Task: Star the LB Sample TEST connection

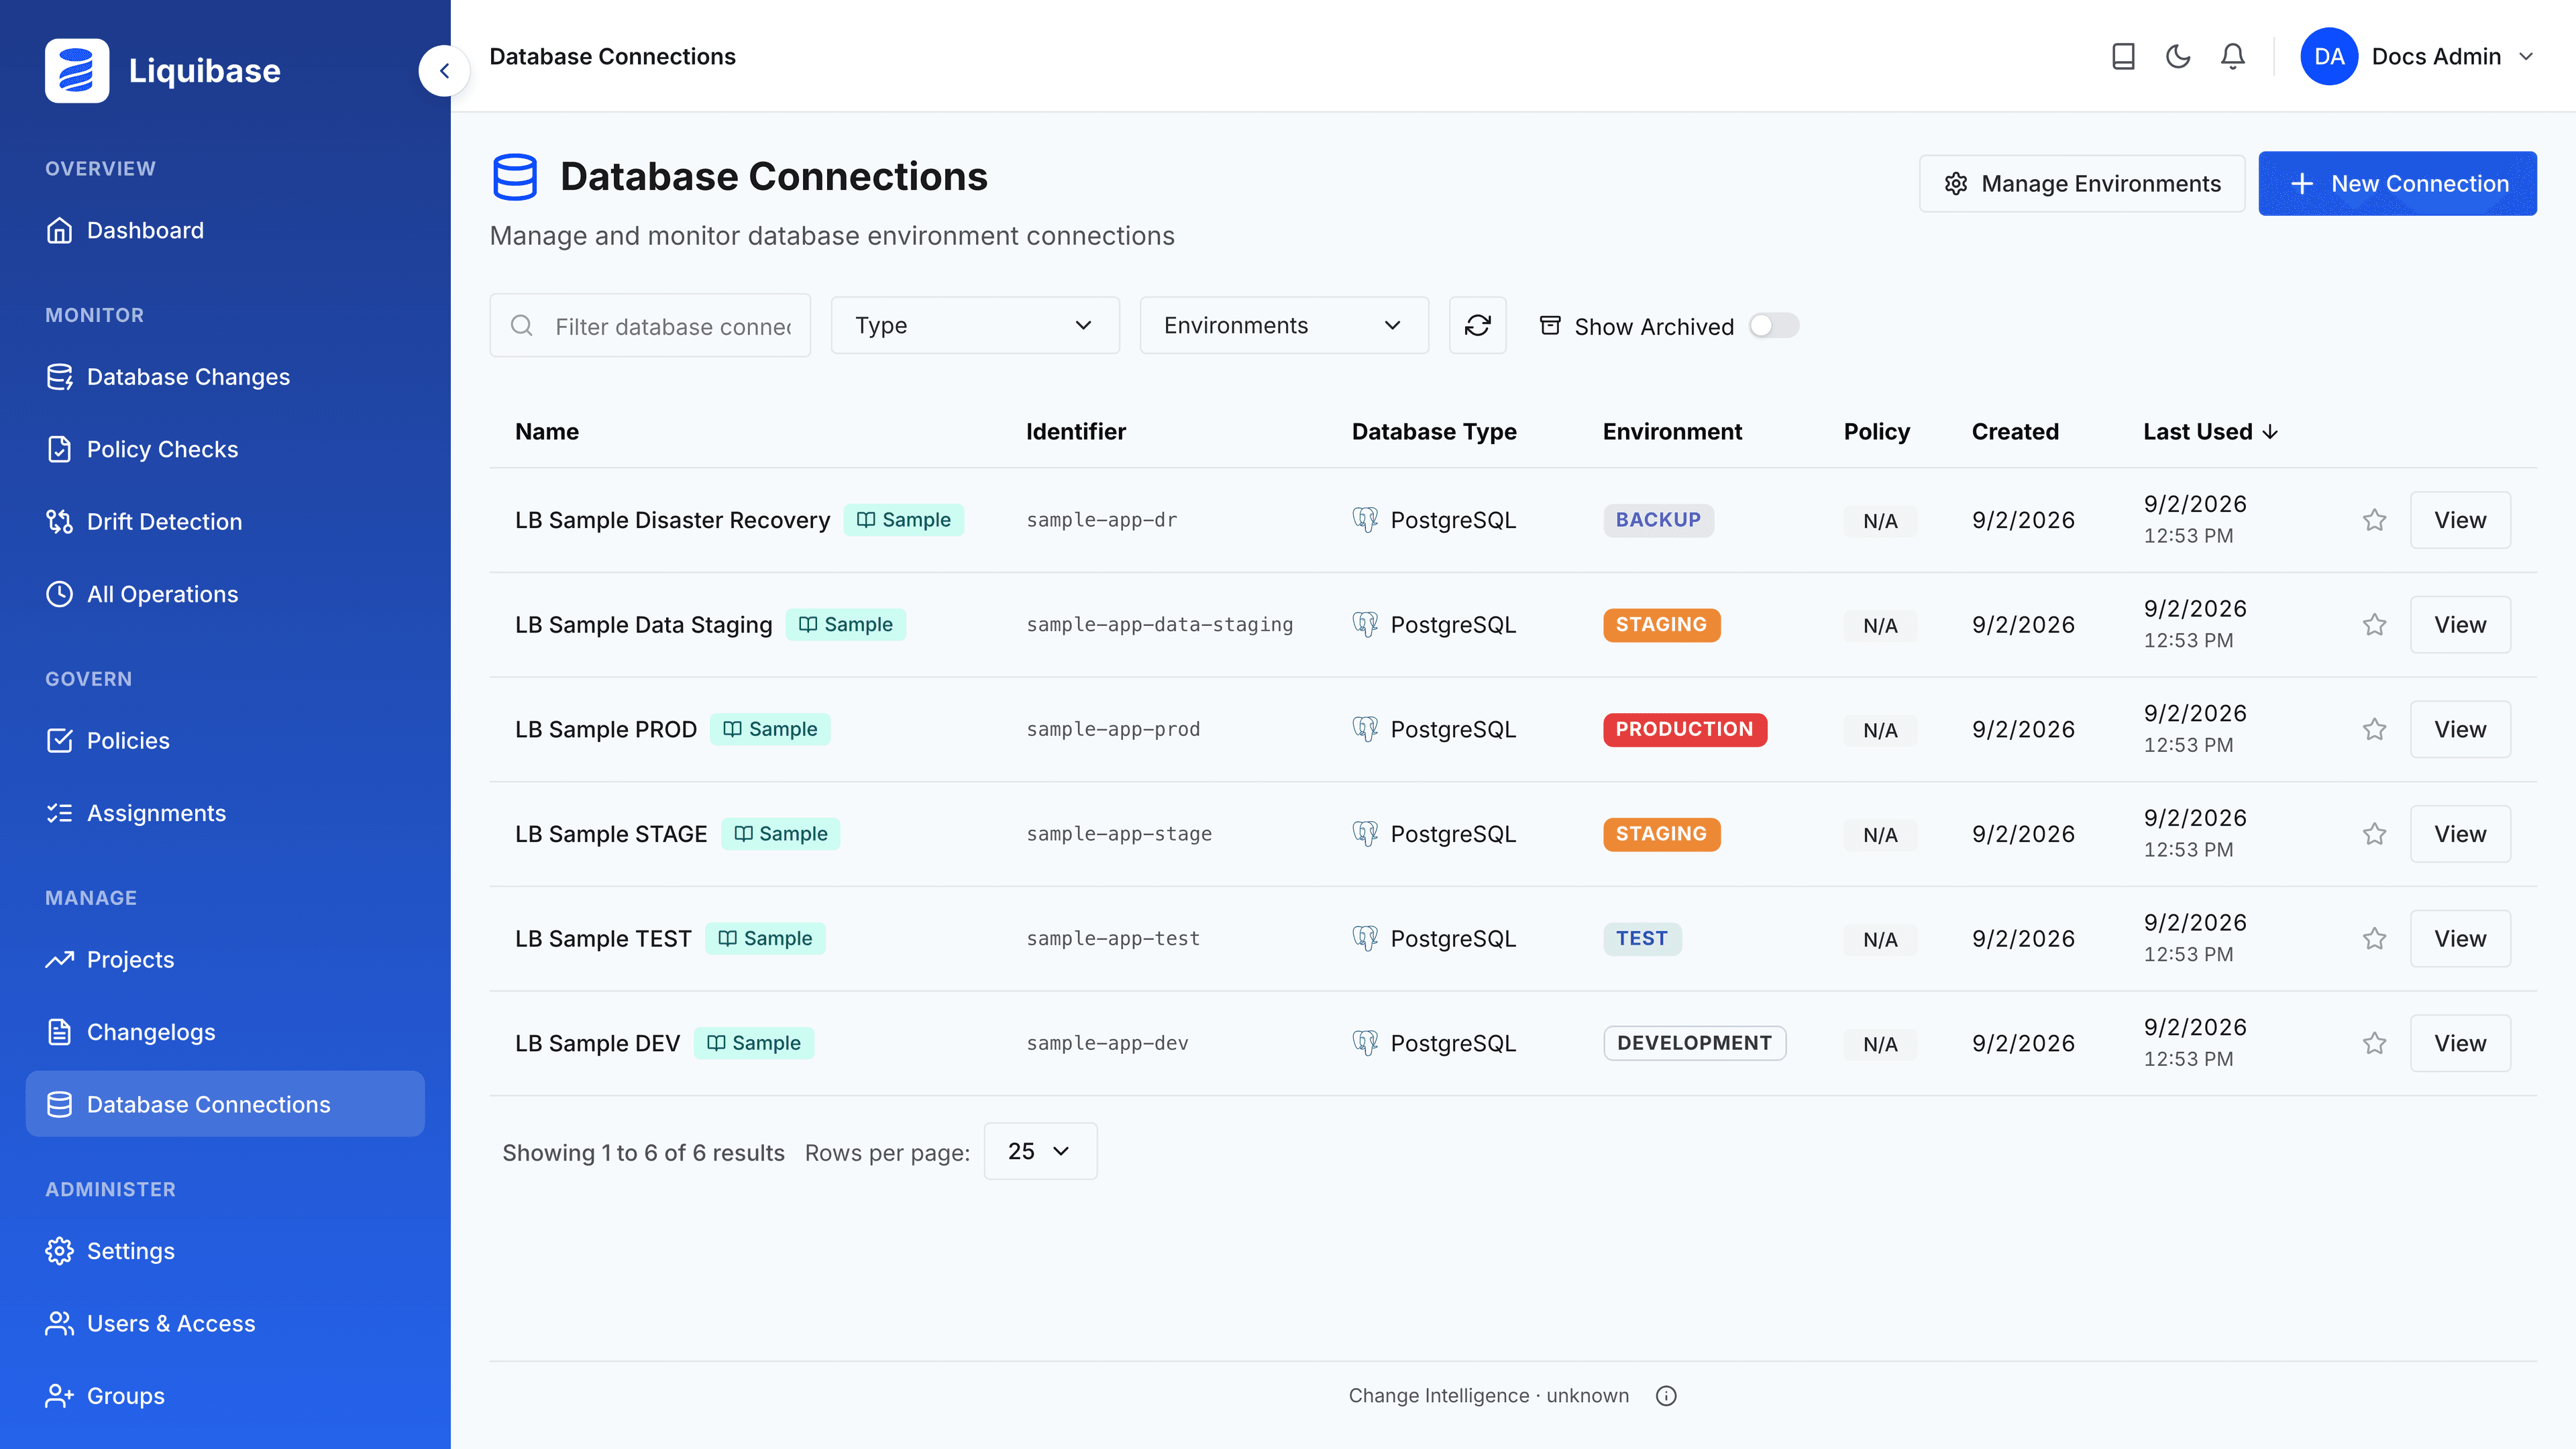Action: [2374, 939]
